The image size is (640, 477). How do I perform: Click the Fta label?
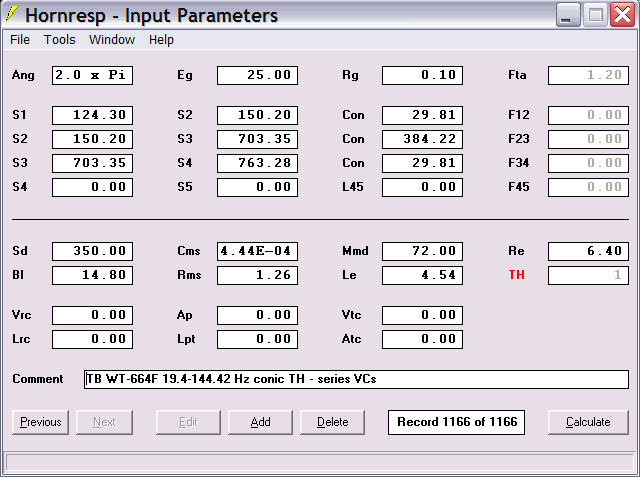click(x=517, y=75)
